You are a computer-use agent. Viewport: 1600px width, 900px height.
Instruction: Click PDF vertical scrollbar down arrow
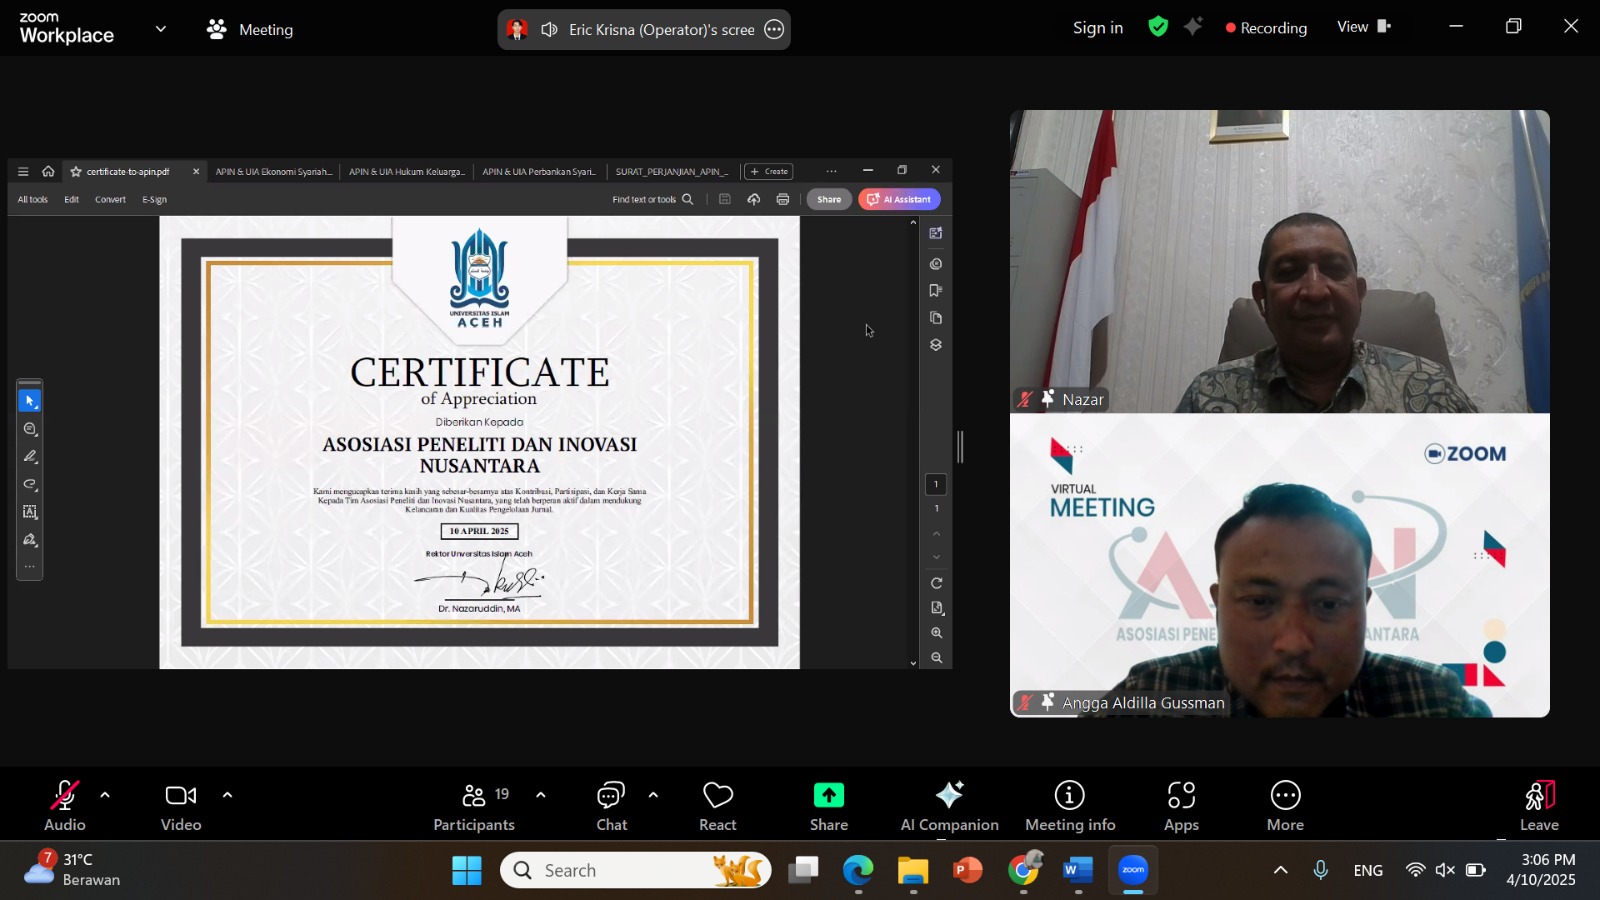[x=913, y=663]
